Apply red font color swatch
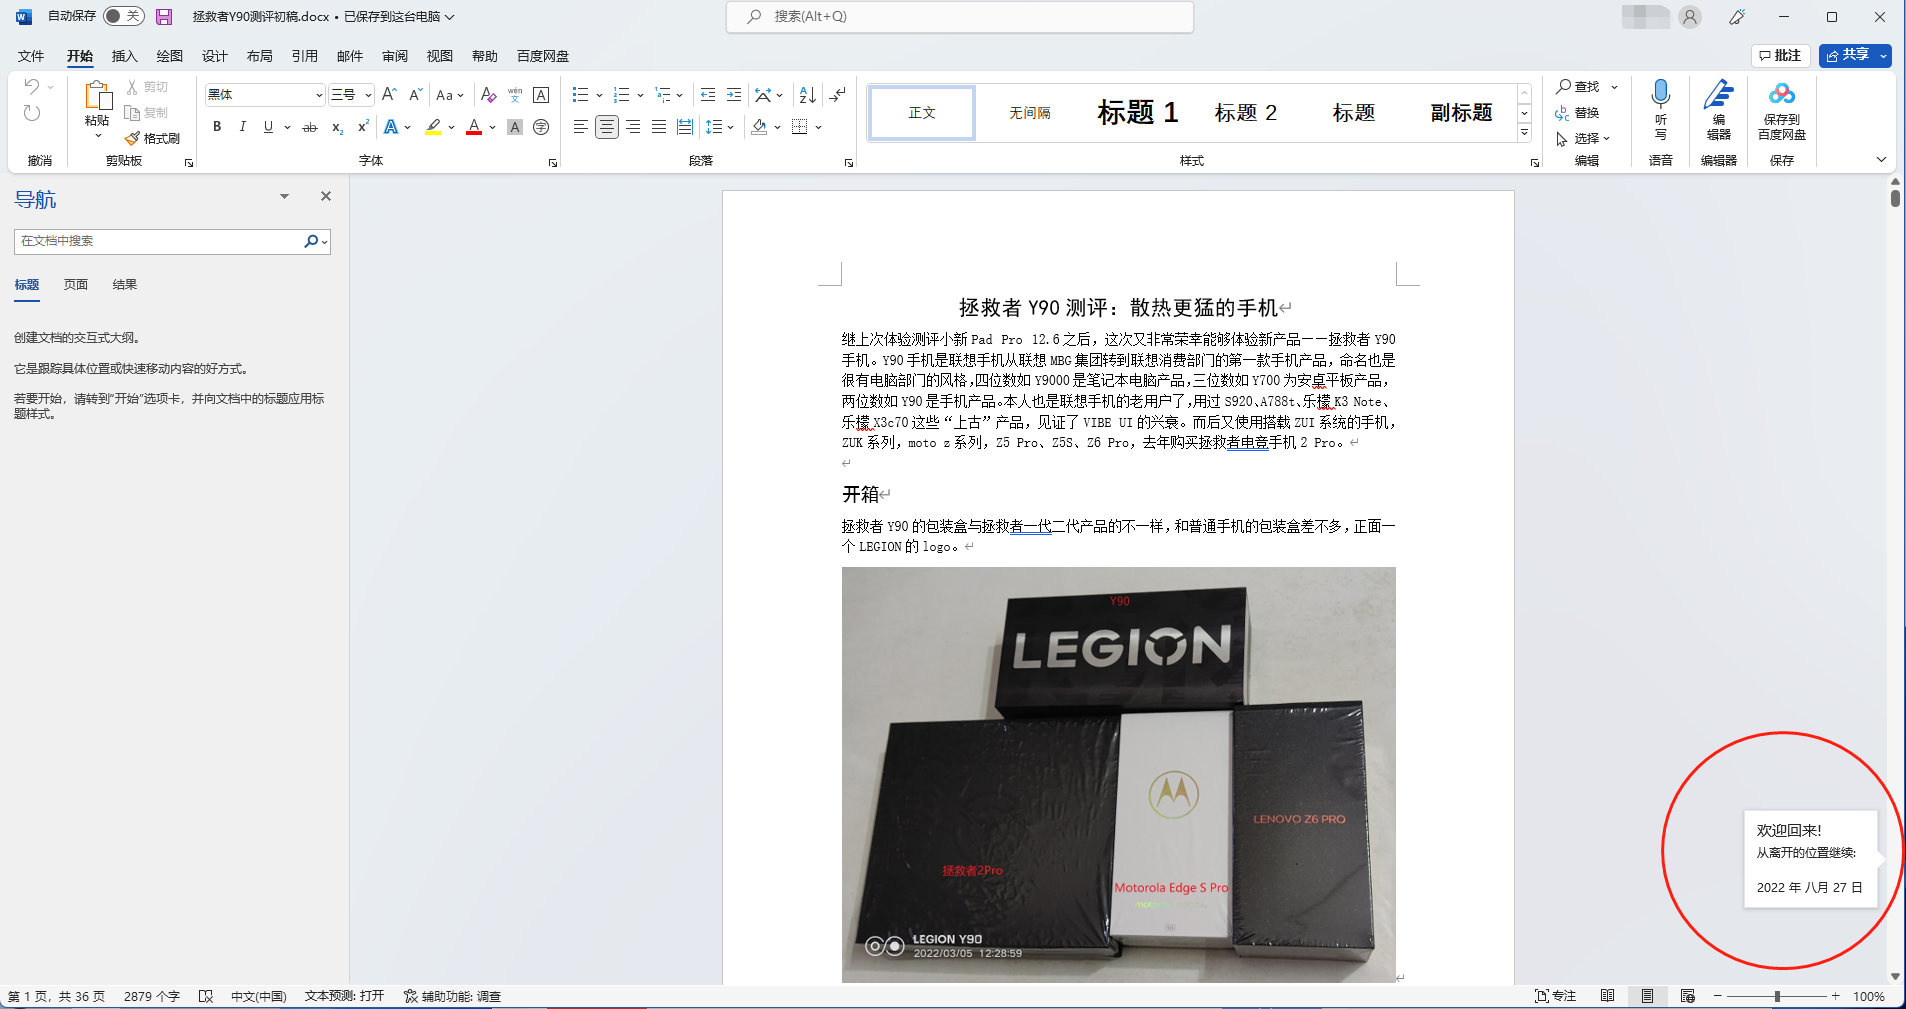1906x1009 pixels. [x=474, y=127]
